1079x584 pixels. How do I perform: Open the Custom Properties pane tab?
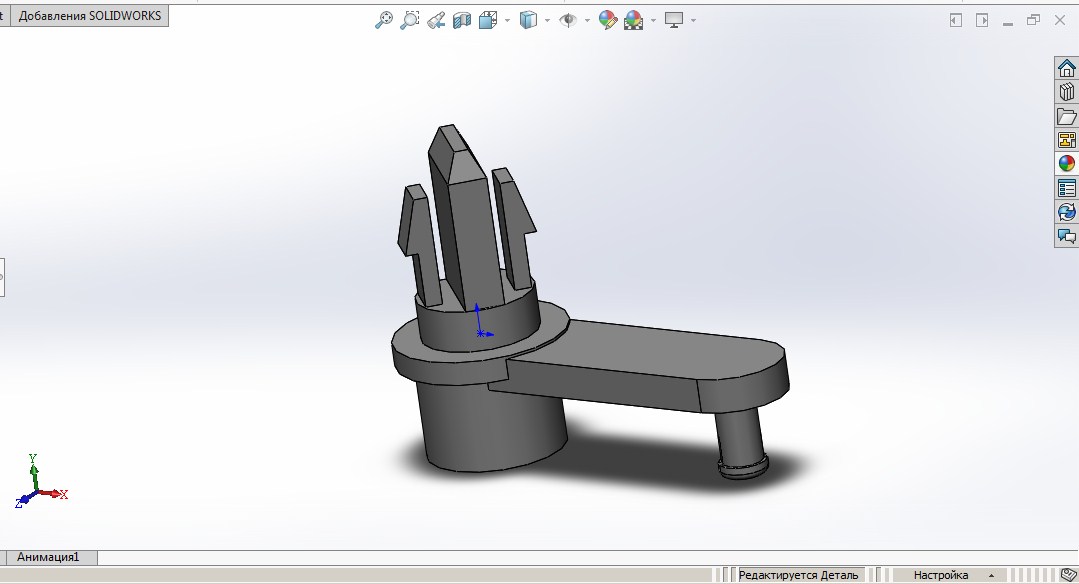pyautogui.click(x=1067, y=188)
